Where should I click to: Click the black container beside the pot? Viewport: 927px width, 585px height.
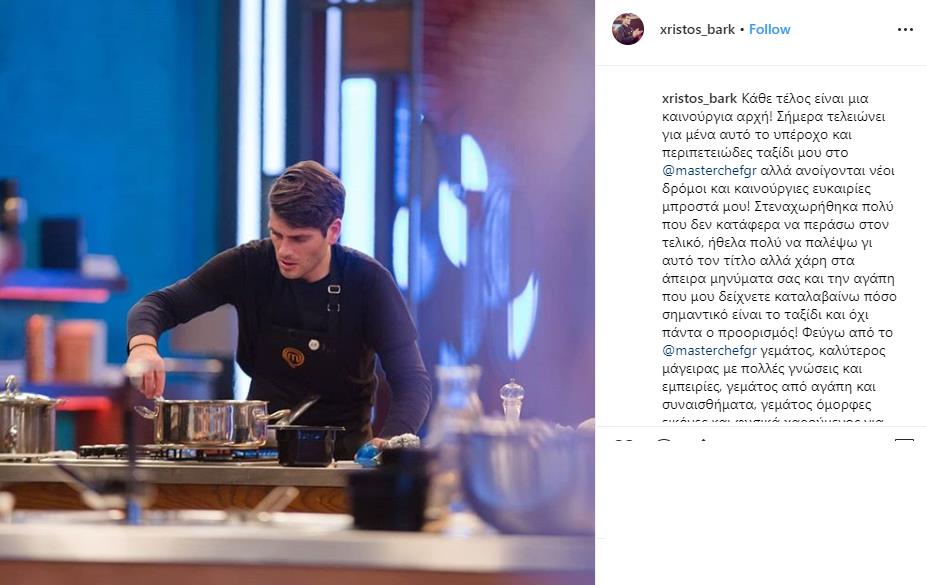pos(305,444)
